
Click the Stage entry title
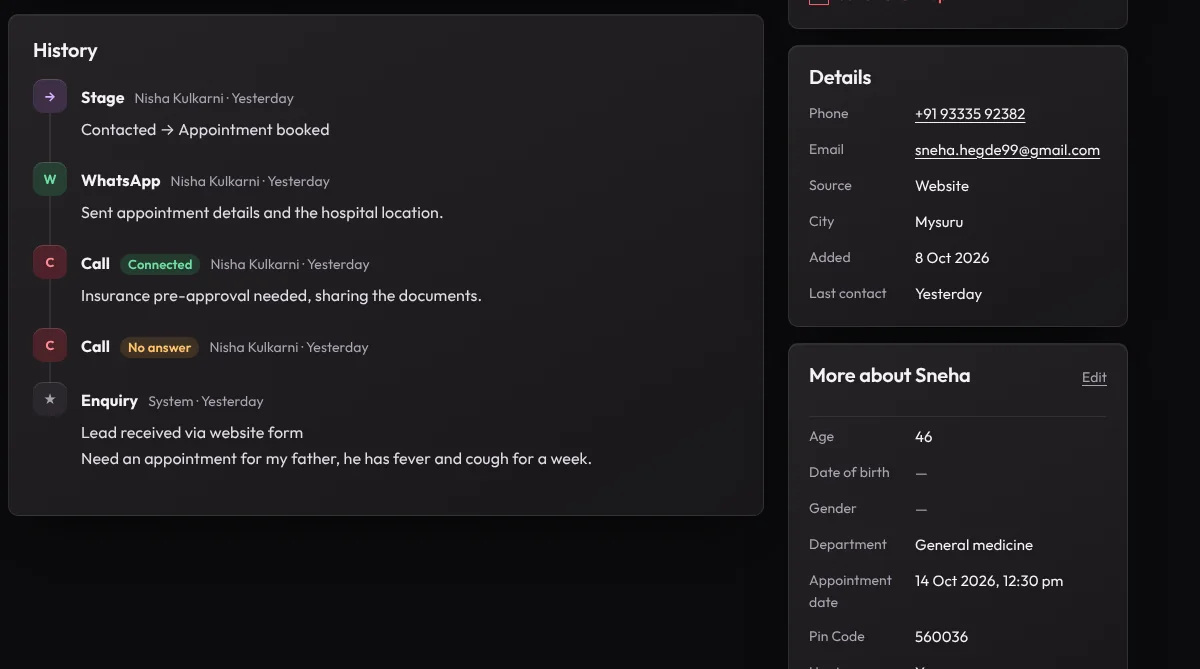(x=103, y=98)
